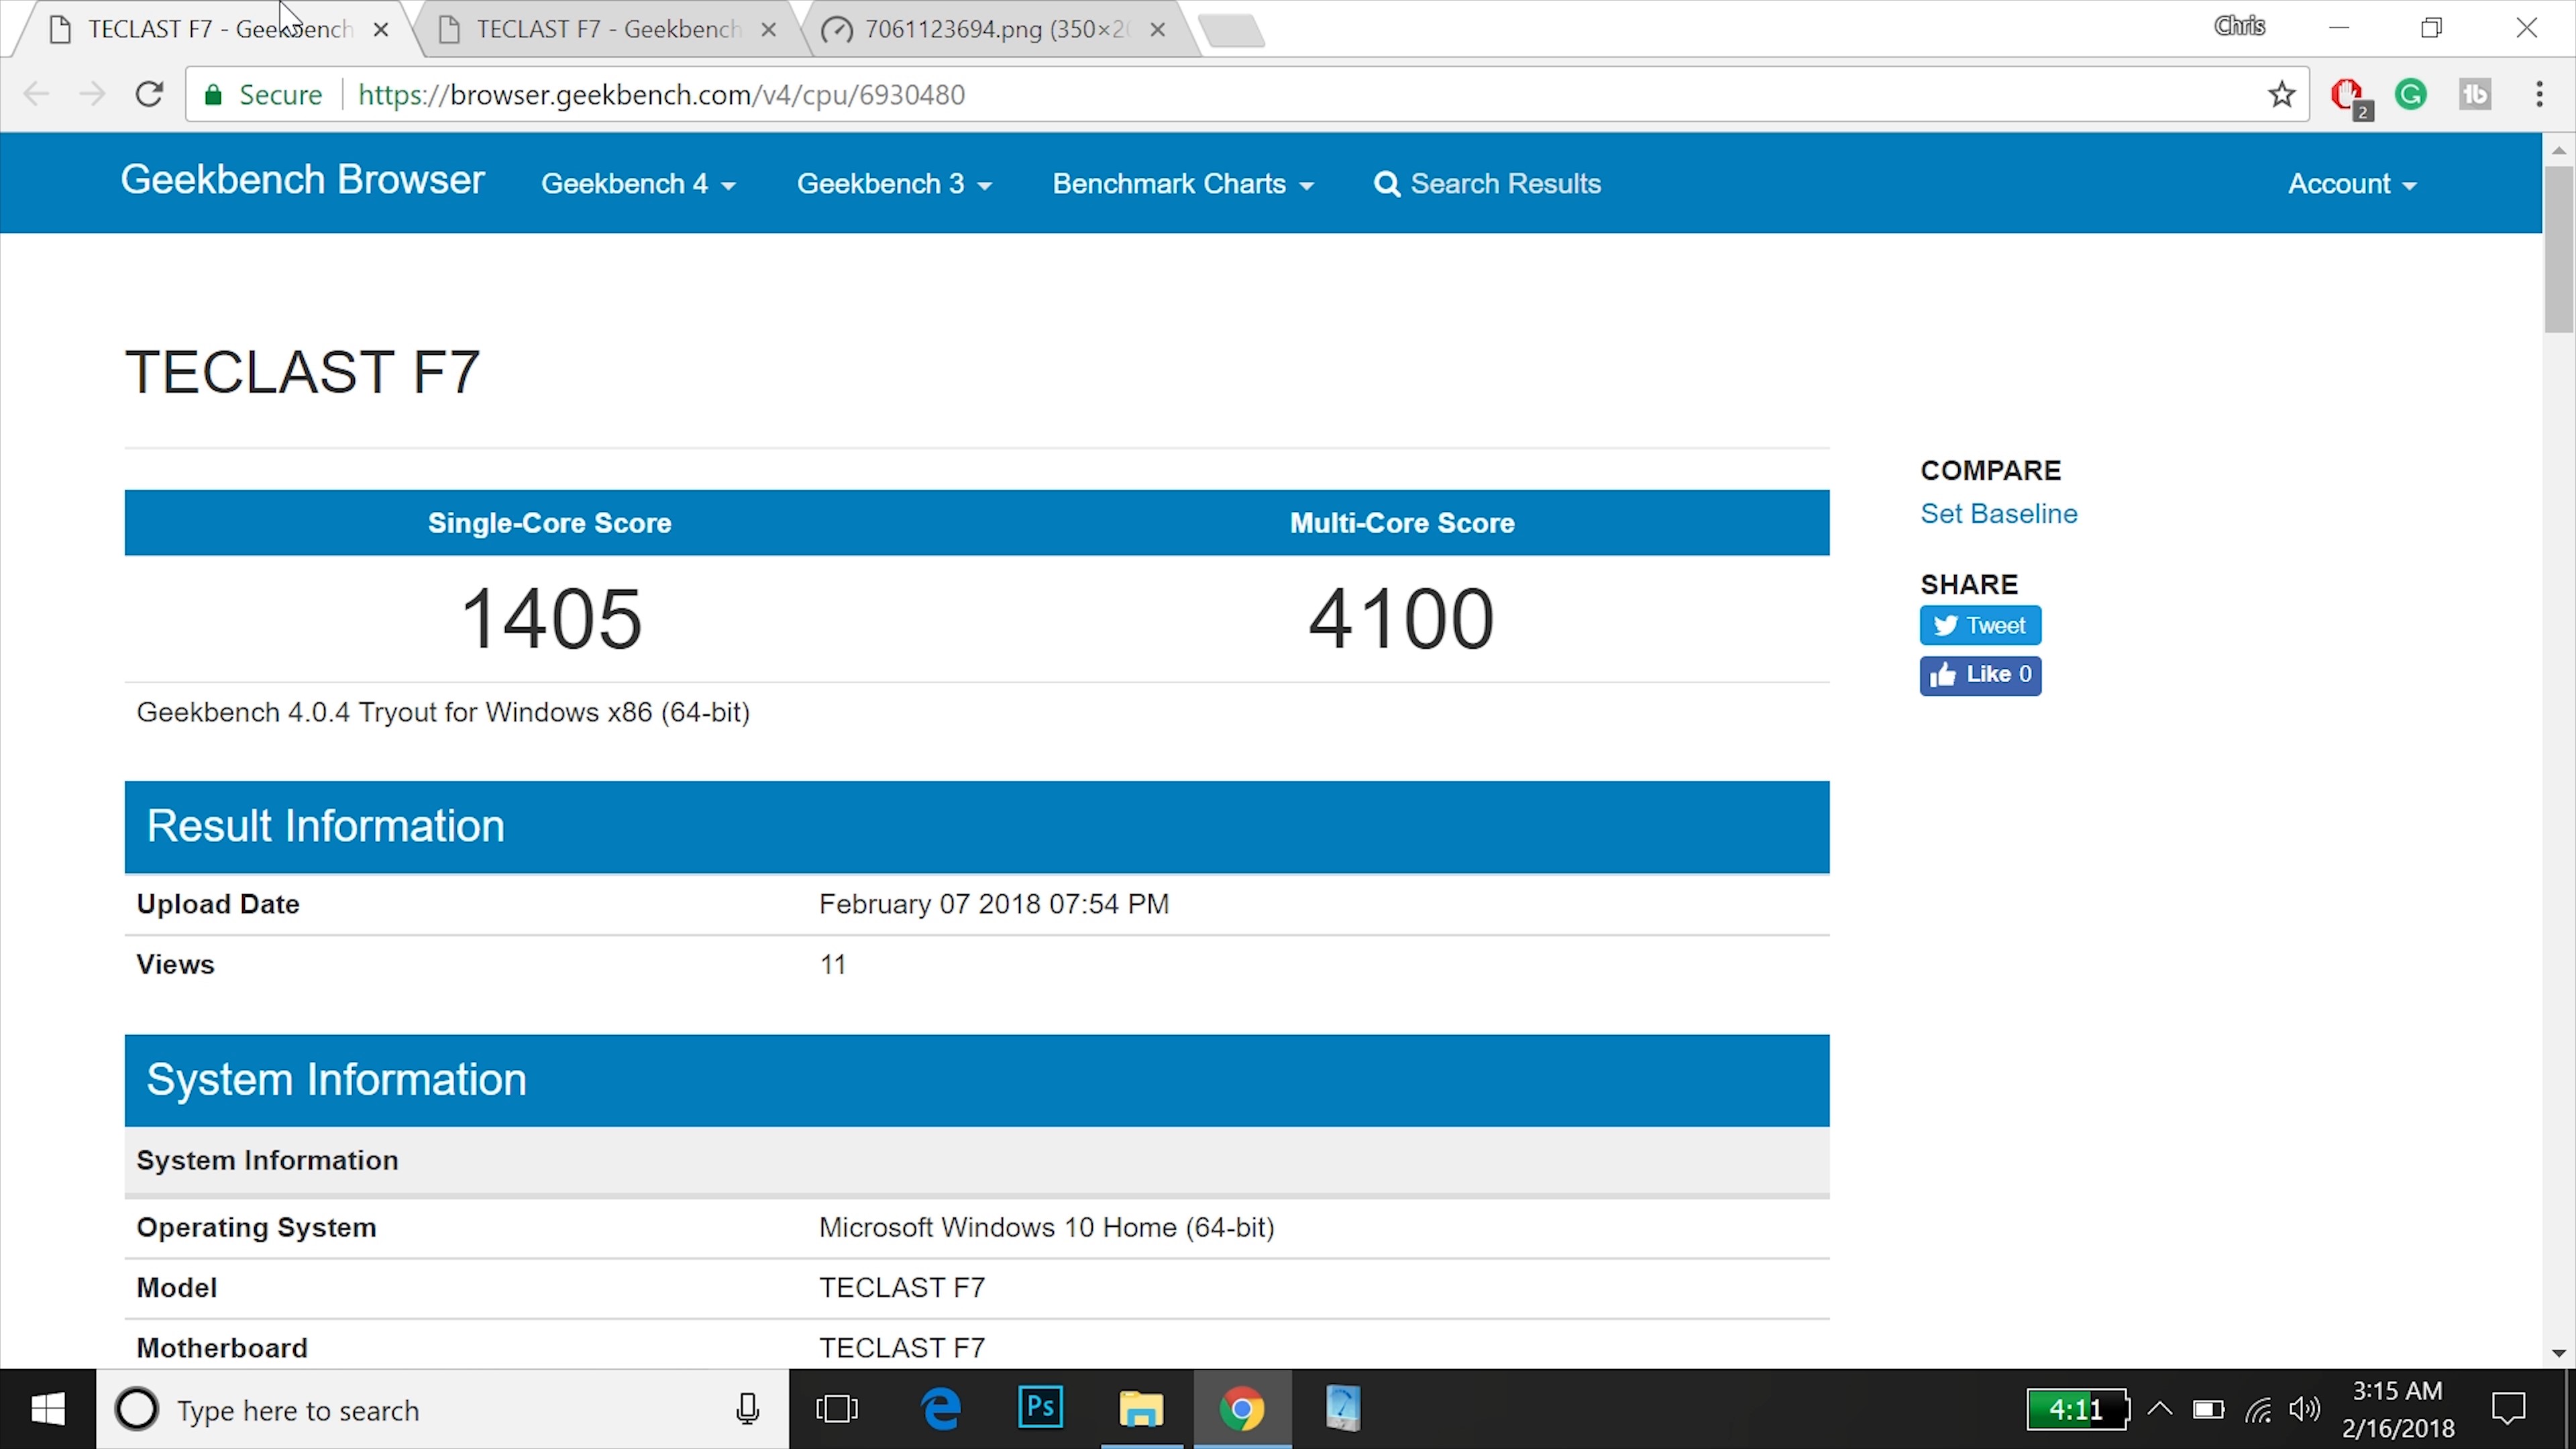Click the upload date February 07 2018 value
The image size is (2576, 1449).
click(994, 904)
